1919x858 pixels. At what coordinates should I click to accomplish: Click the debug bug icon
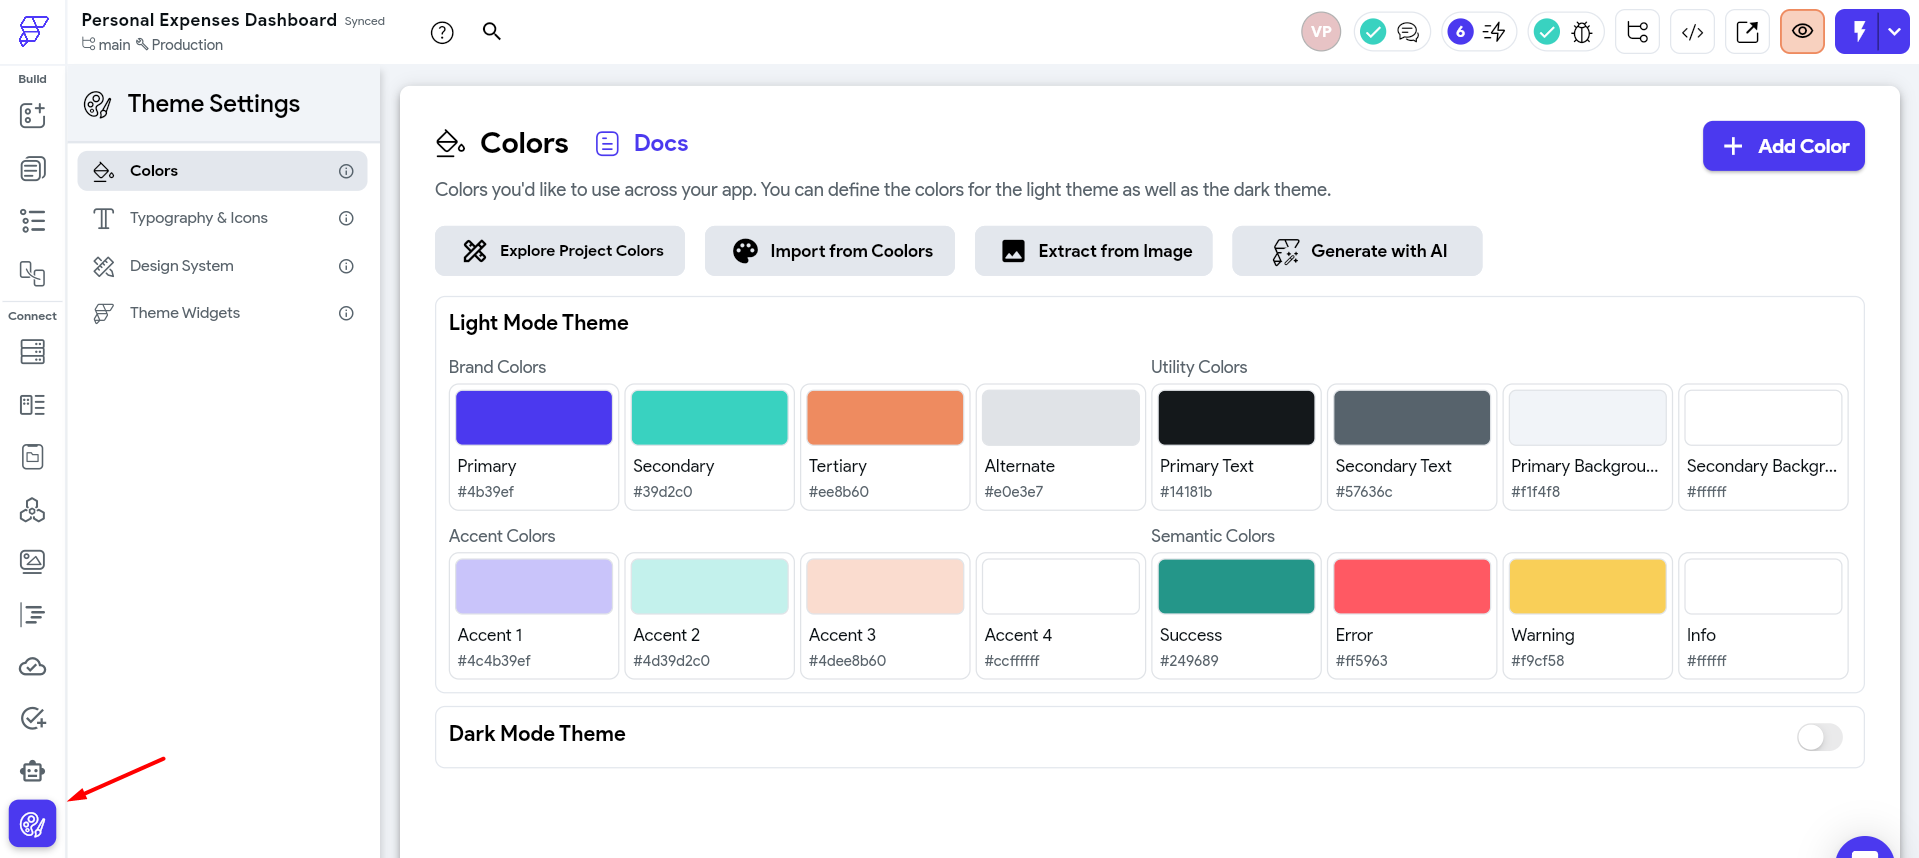pos(1582,32)
